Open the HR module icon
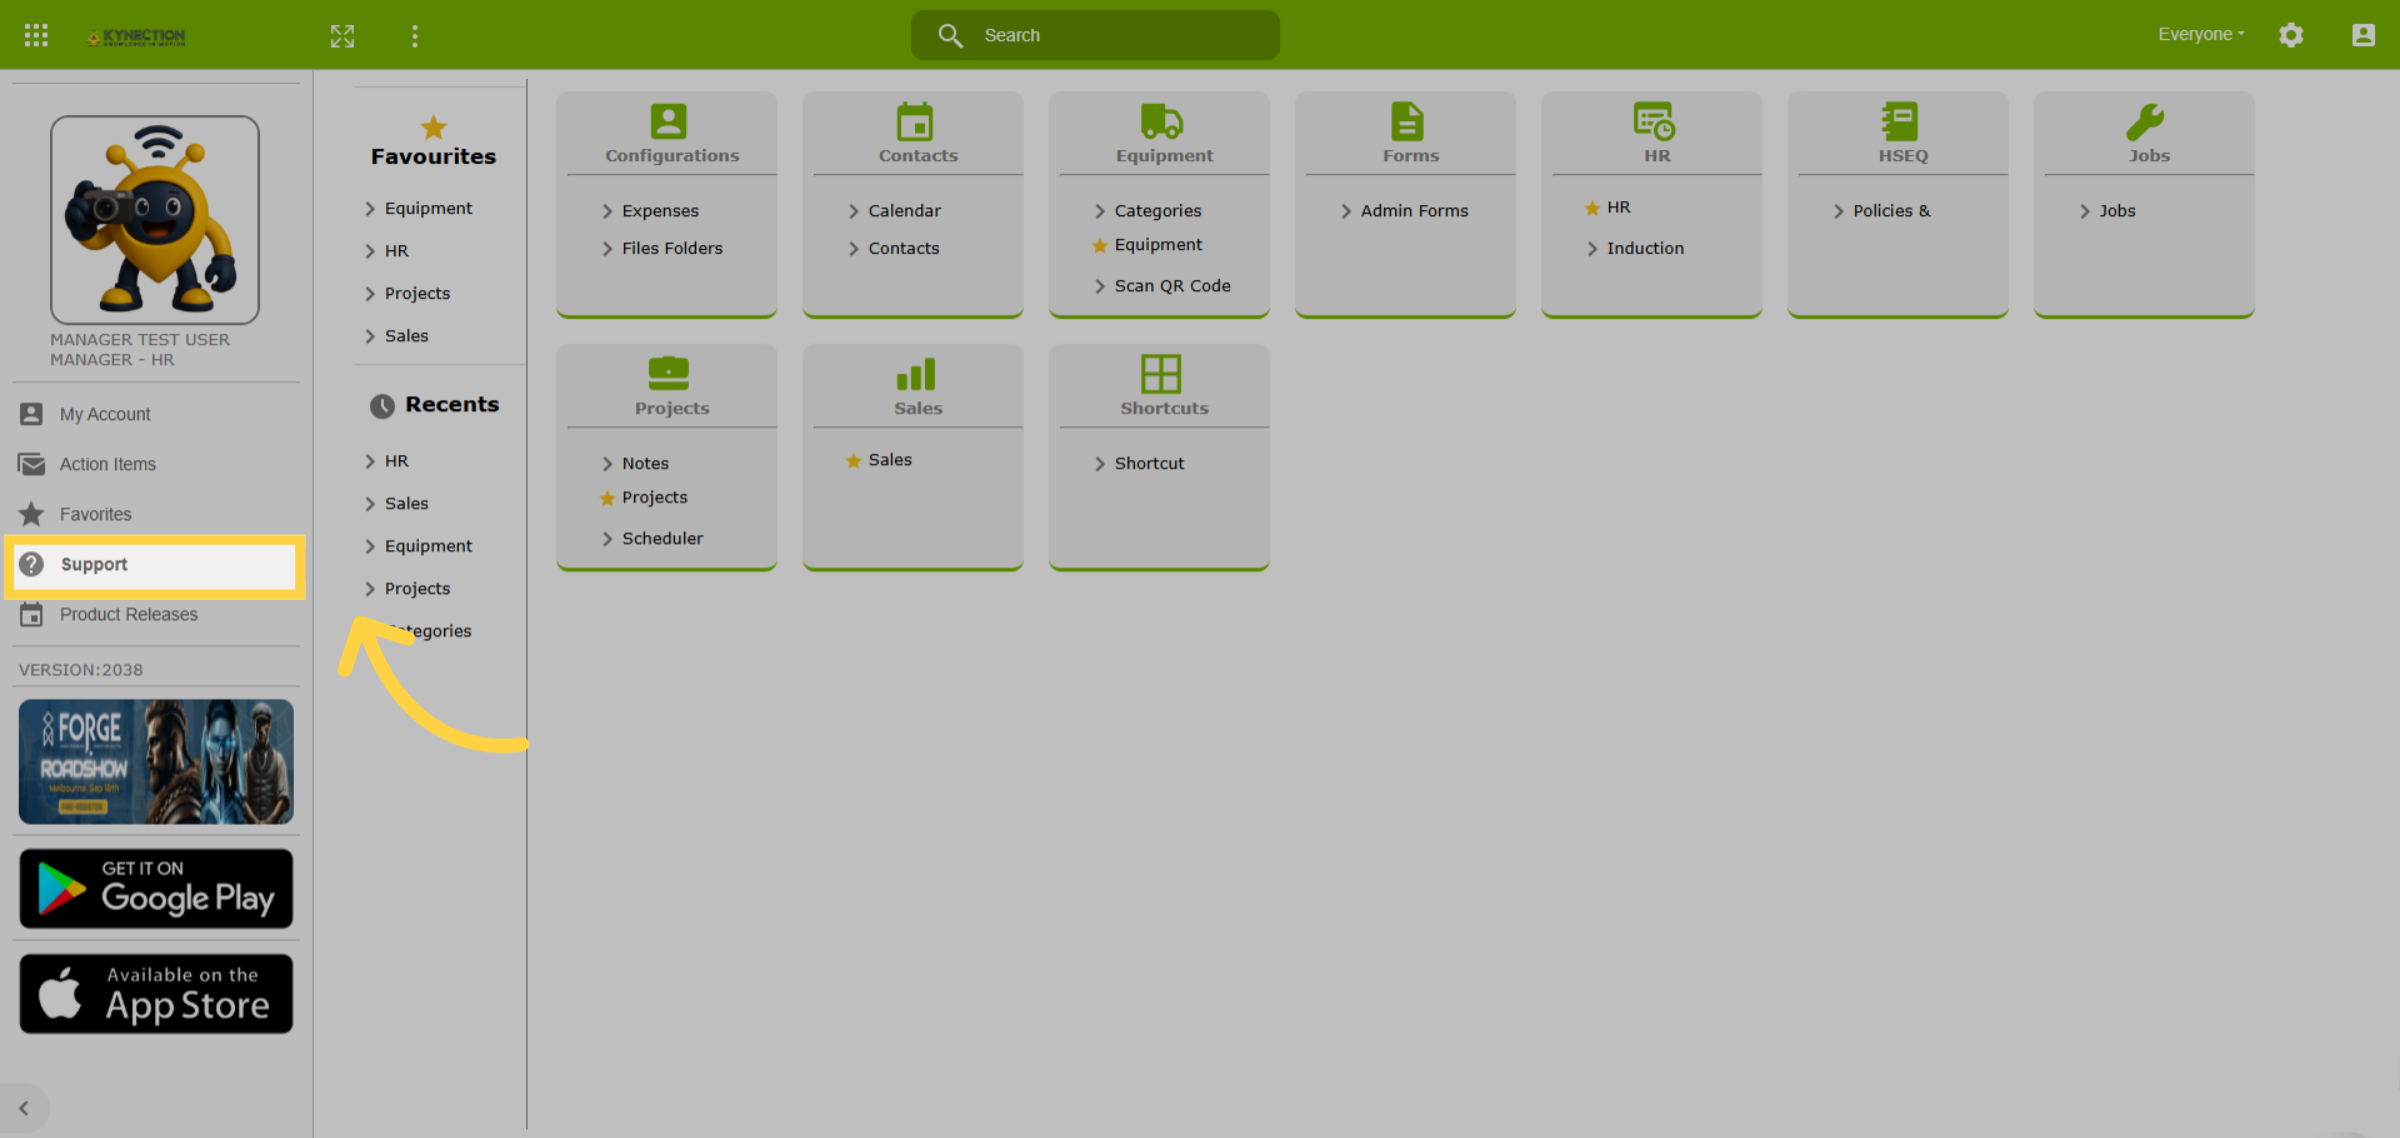The width and height of the screenshot is (2400, 1138). point(1654,121)
